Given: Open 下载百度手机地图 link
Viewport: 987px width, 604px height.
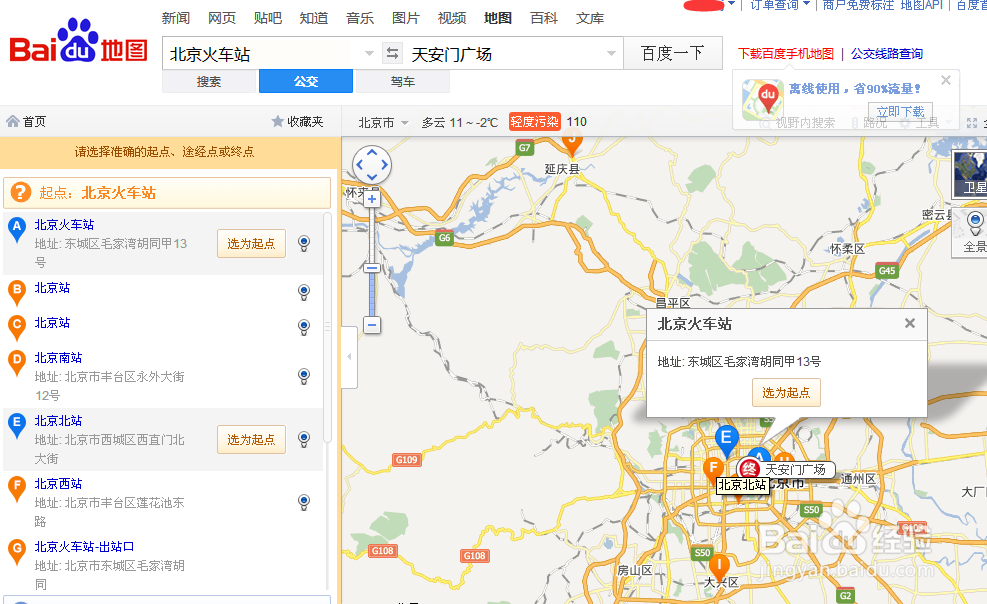Looking at the screenshot, I should pyautogui.click(x=786, y=54).
